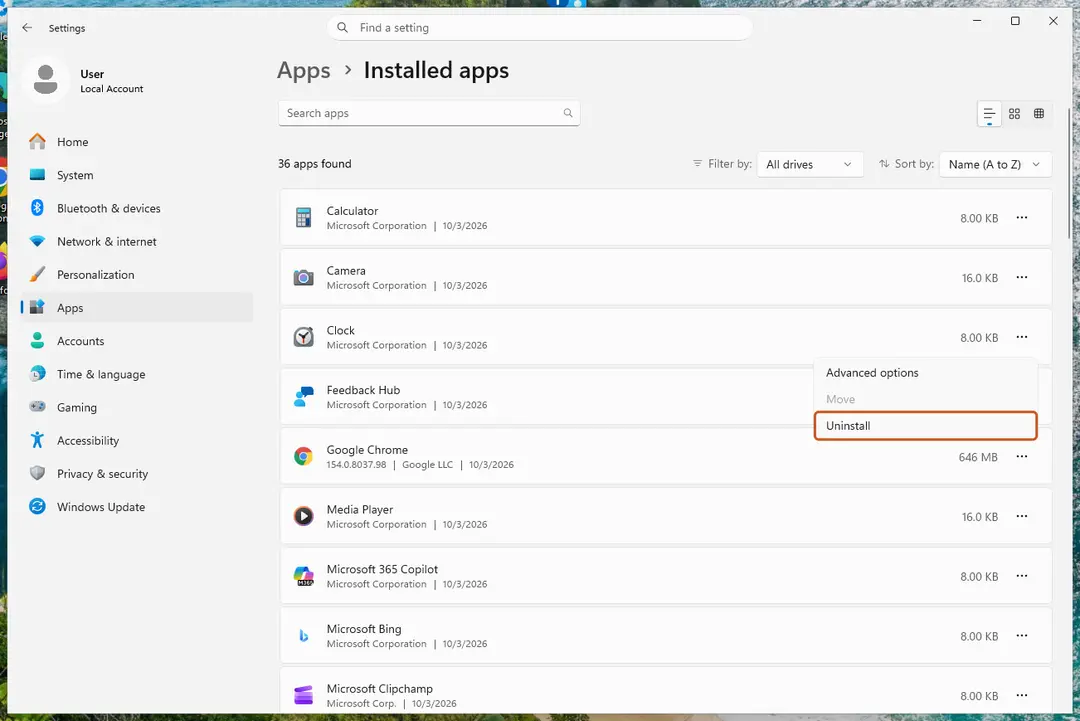Select Apps in the sidebar

pos(136,308)
